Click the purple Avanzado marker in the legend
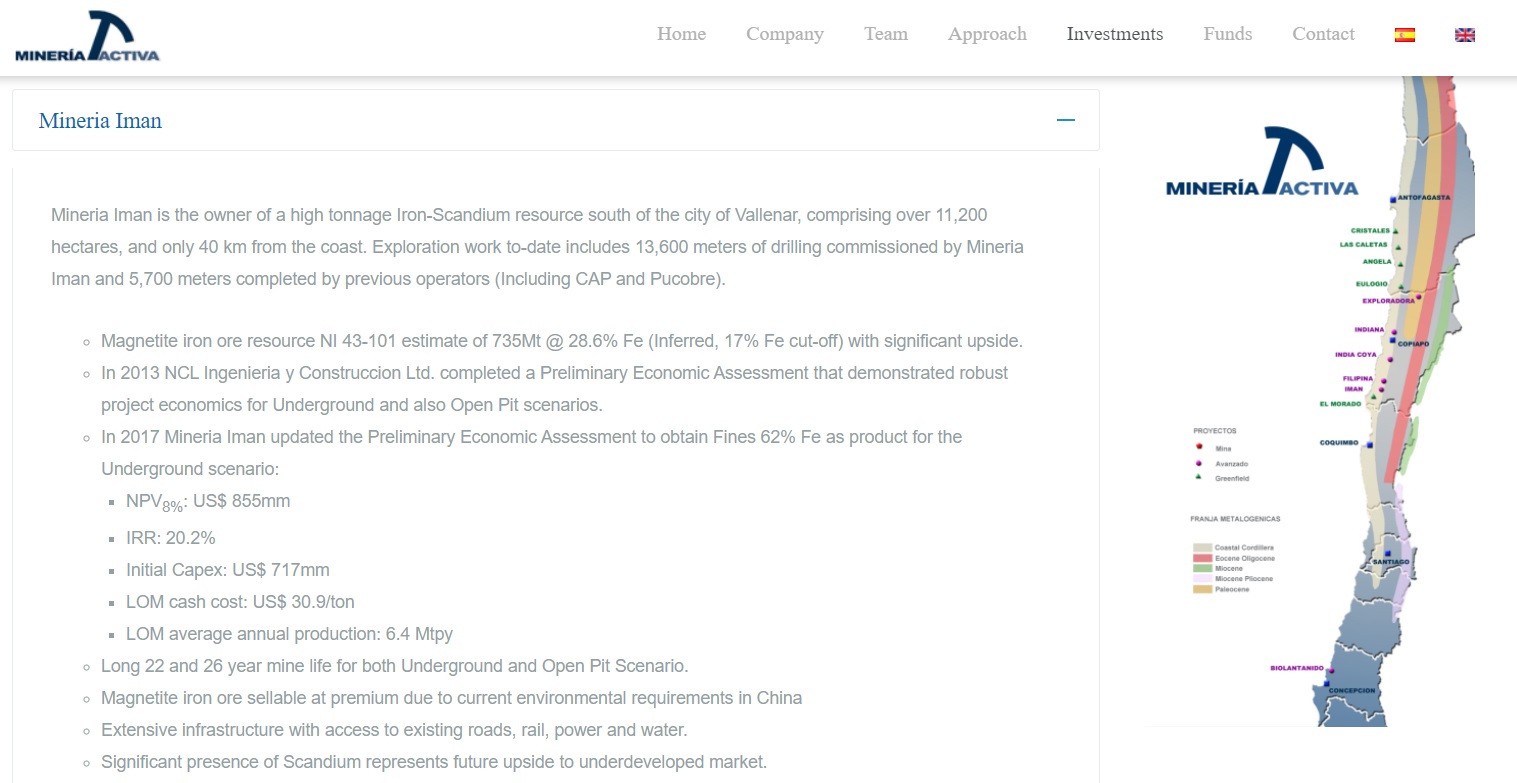Image resolution: width=1517 pixels, height=783 pixels. [x=1198, y=463]
